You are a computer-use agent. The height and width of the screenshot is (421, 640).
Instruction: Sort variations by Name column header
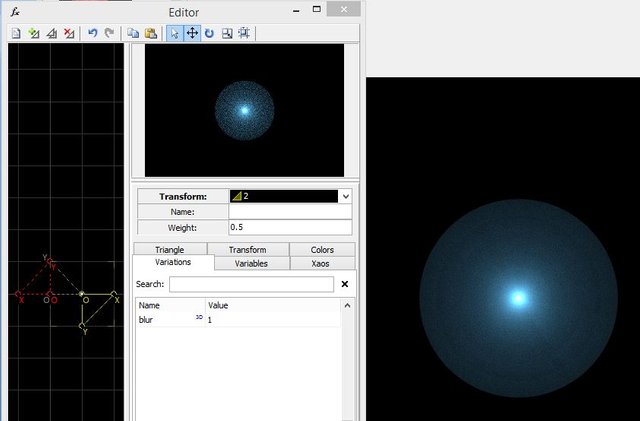(170, 305)
